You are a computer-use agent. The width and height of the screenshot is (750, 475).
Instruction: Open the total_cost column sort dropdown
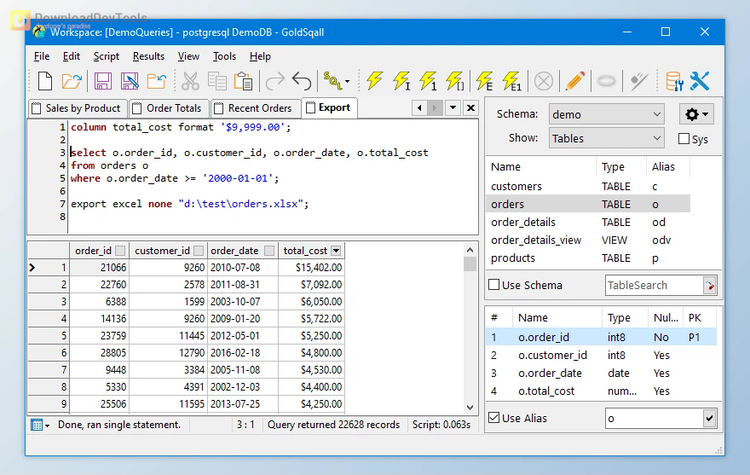pyautogui.click(x=336, y=251)
